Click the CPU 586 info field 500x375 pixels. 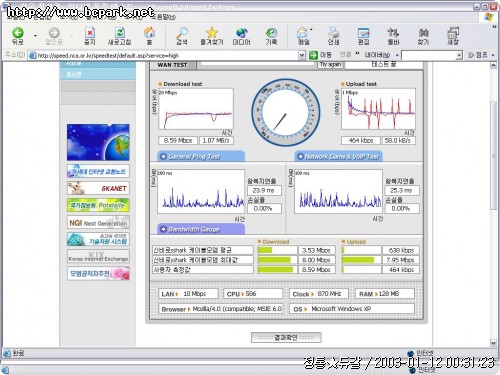click(253, 294)
